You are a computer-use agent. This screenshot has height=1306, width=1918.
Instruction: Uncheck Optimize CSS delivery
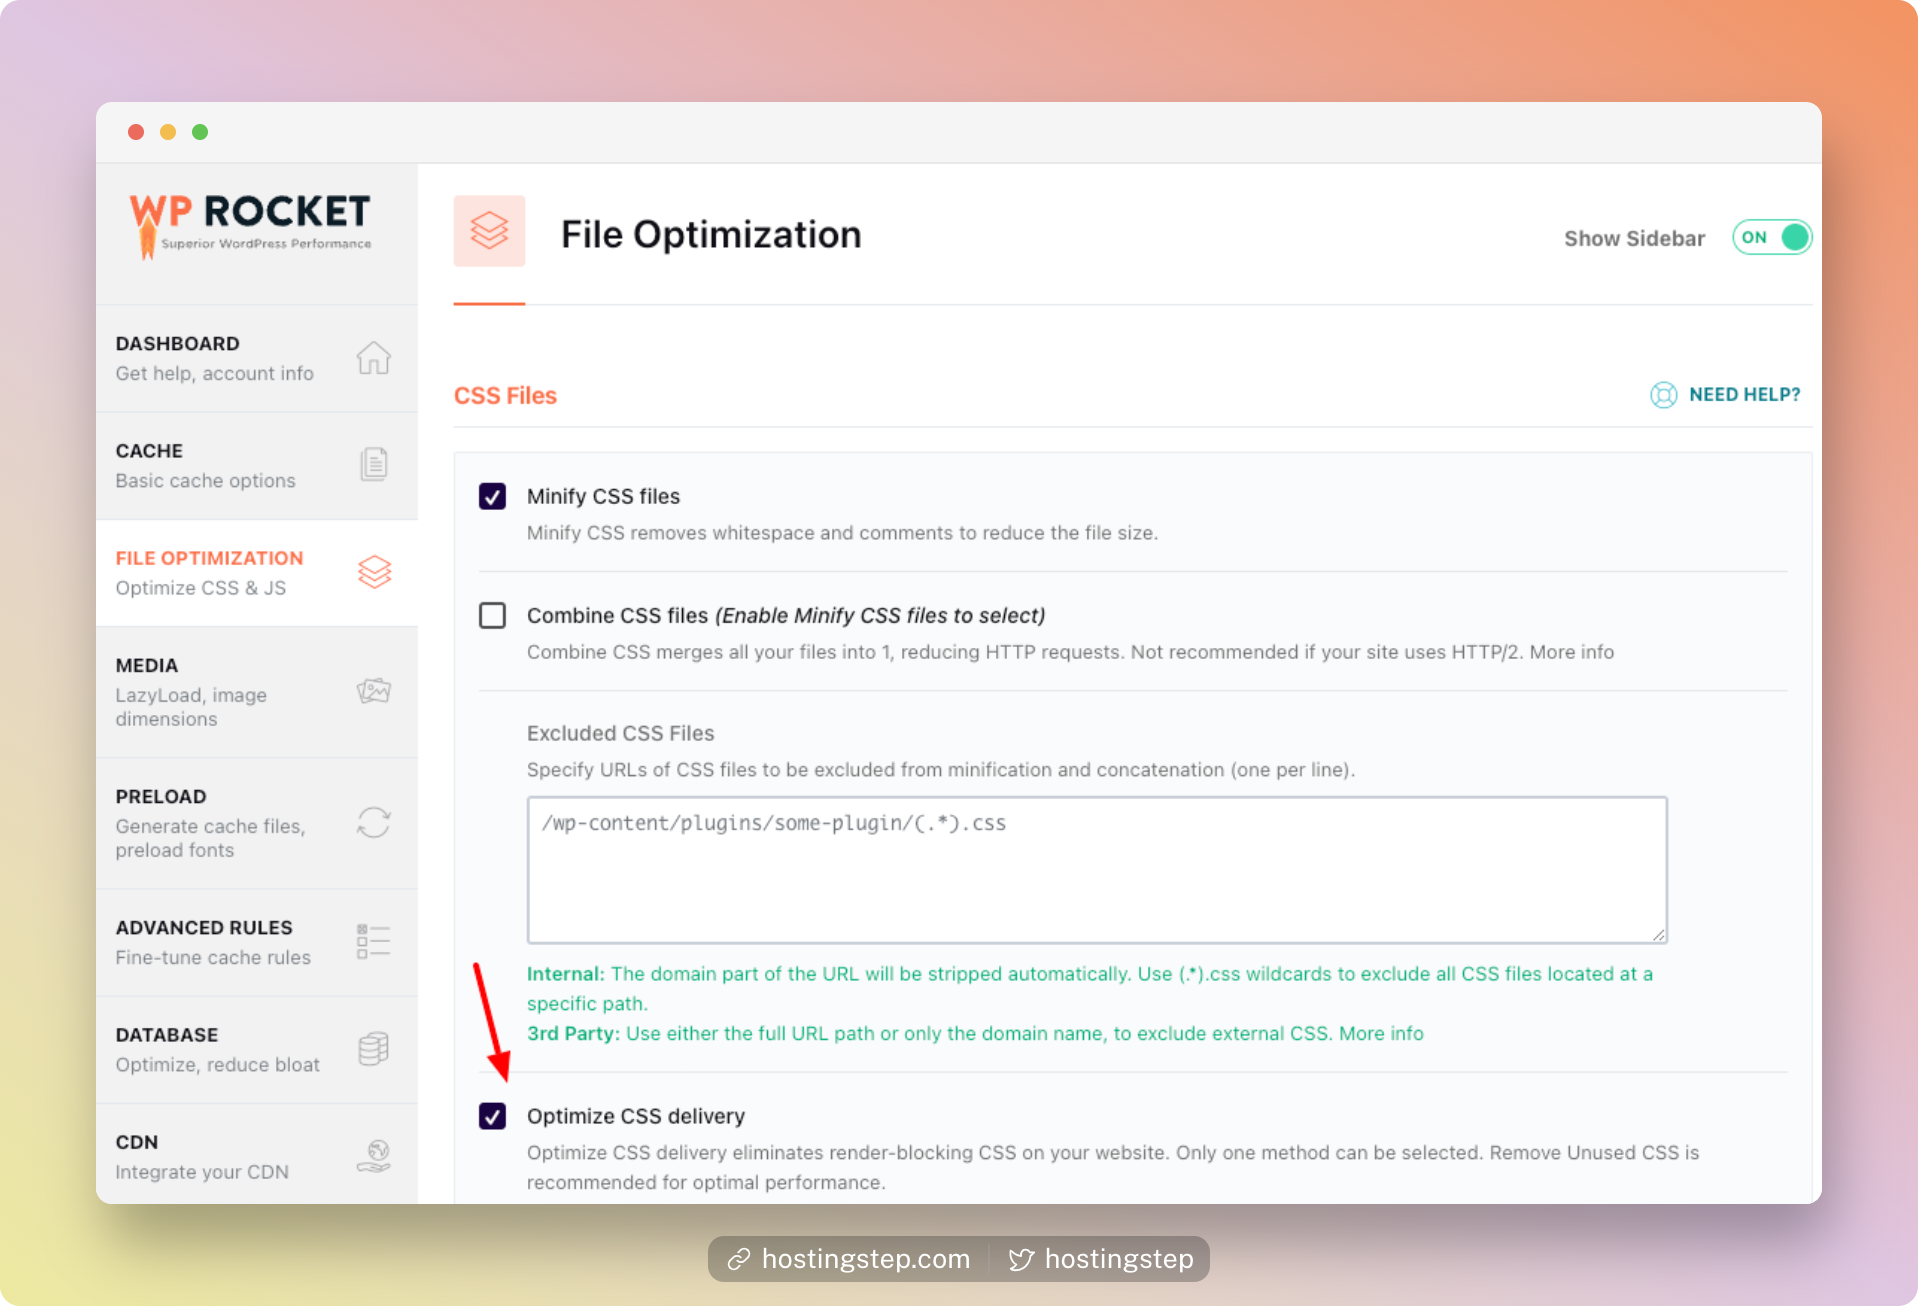(x=492, y=1116)
